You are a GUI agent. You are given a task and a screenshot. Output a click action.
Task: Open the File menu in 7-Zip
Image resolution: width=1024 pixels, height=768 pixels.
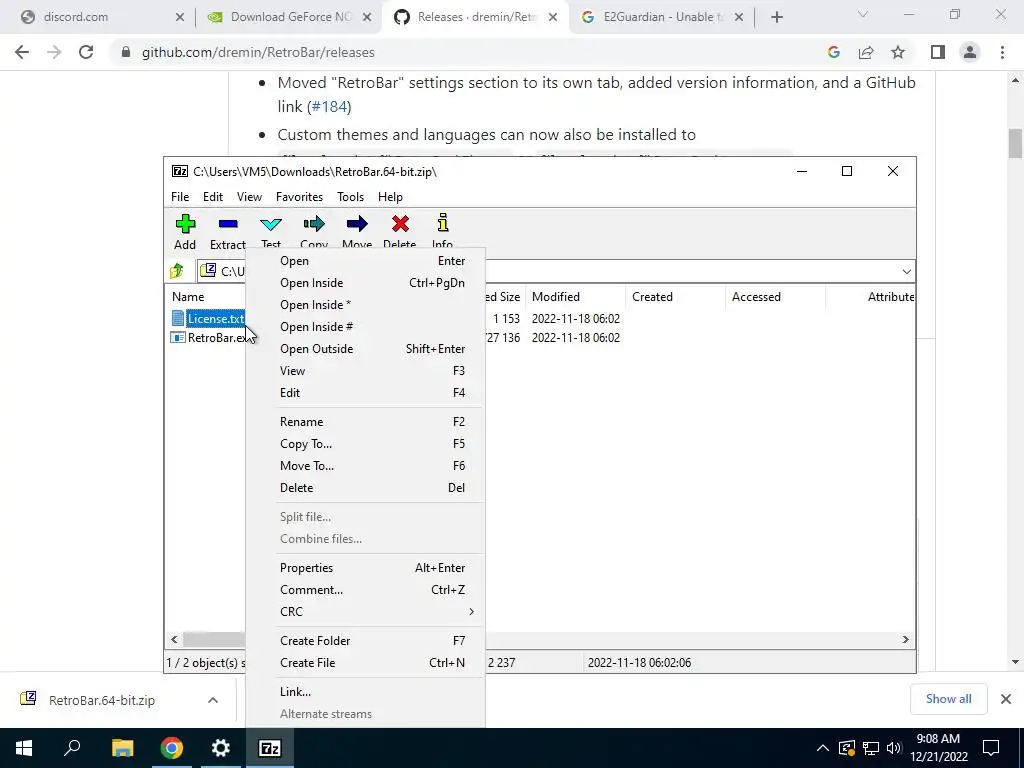[180, 197]
